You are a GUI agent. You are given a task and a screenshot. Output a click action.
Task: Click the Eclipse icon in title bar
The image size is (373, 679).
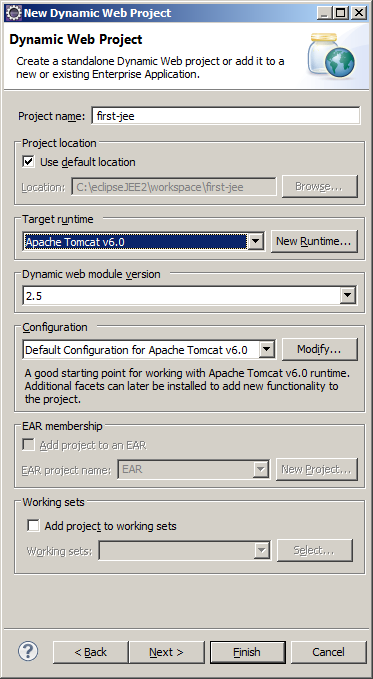tap(14, 13)
